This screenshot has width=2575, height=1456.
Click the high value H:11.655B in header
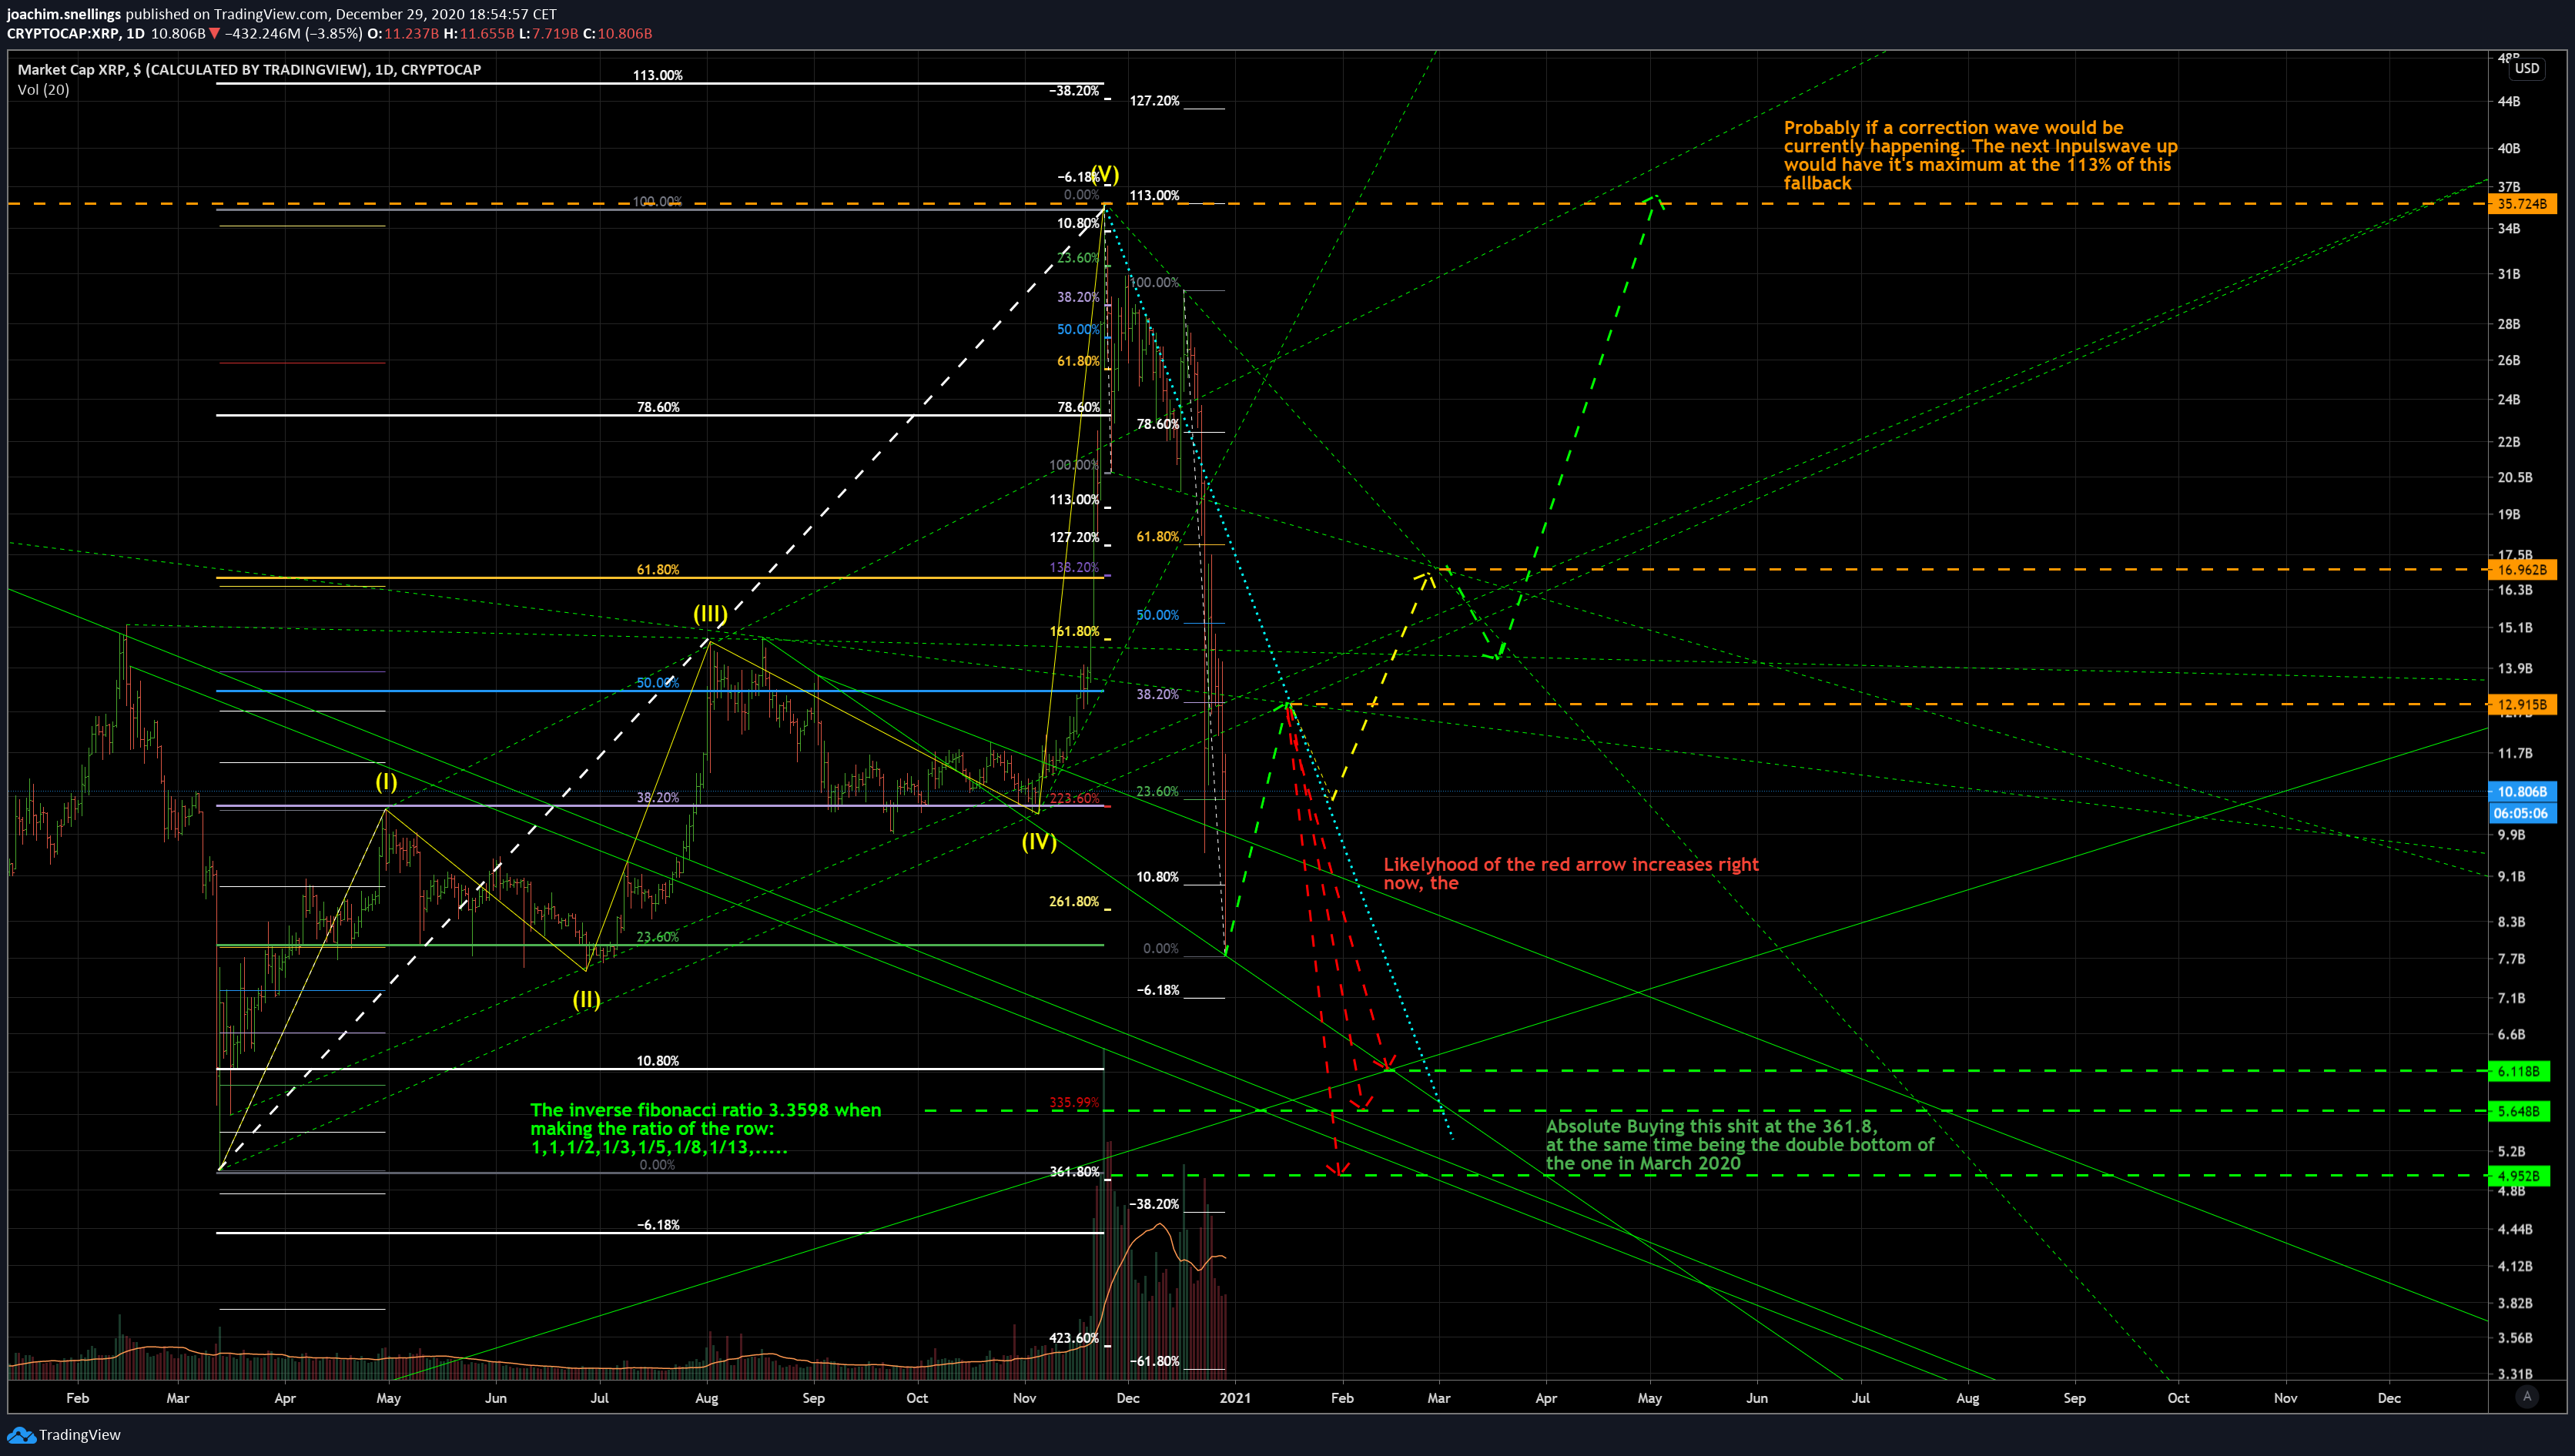pyautogui.click(x=479, y=33)
